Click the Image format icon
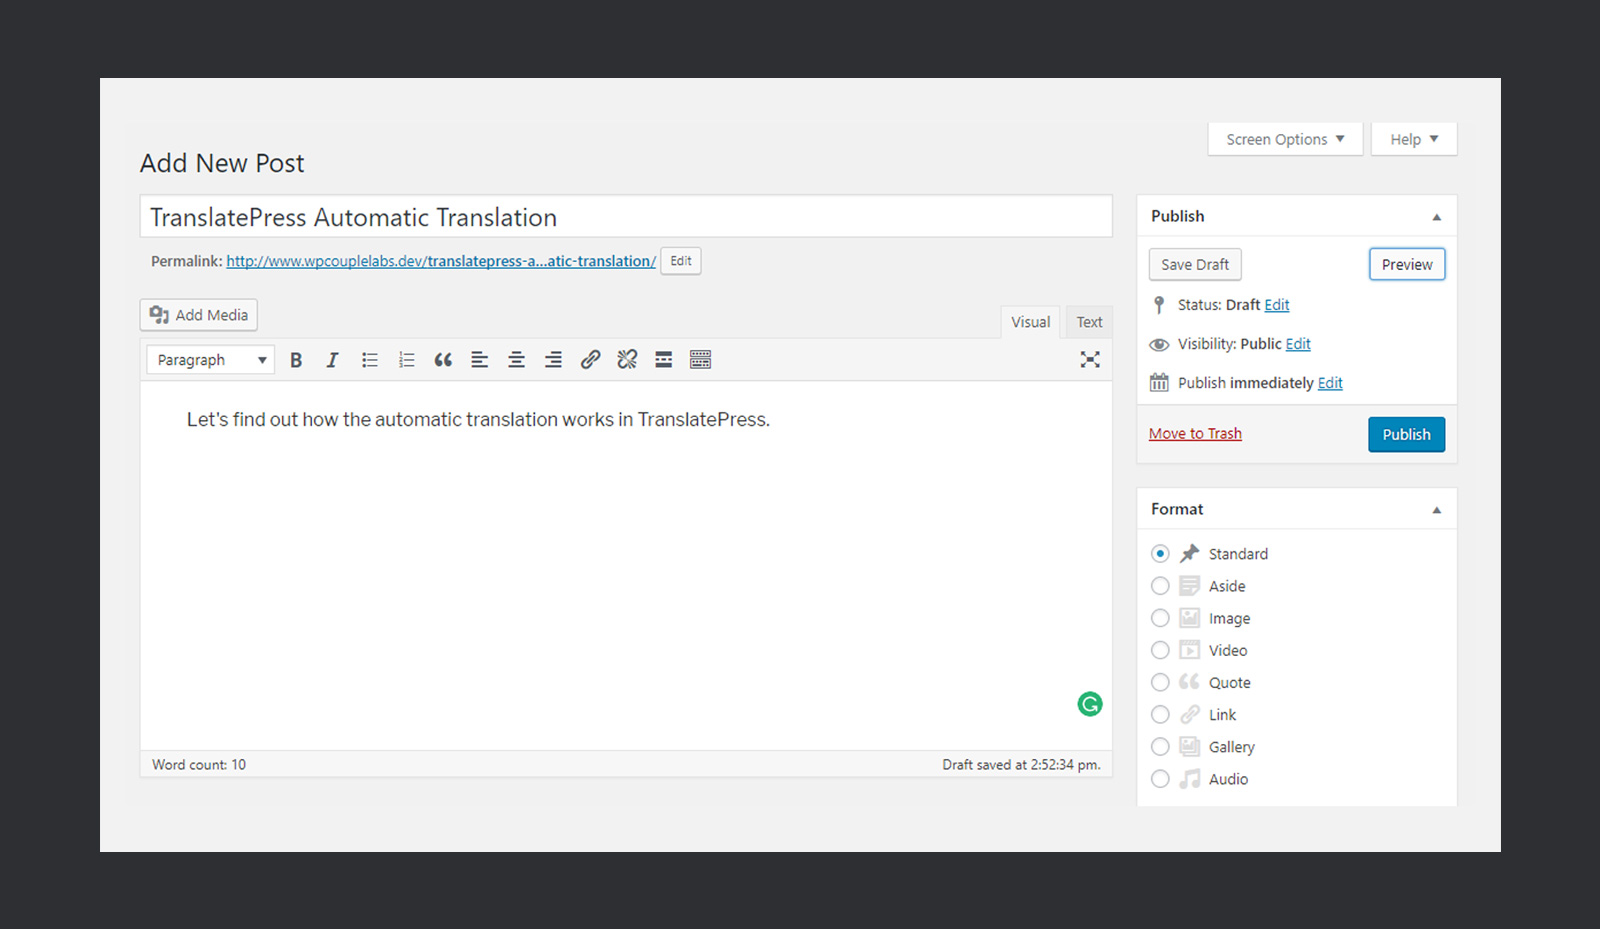 (1189, 618)
